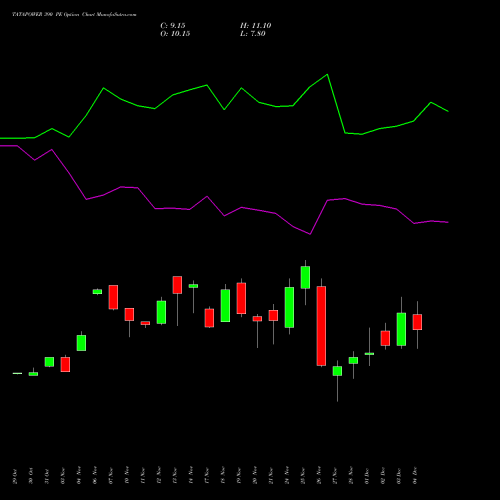The width and height of the screenshot is (500, 500).
Task: Select the green candle for 12 Nov
Action: [161, 312]
